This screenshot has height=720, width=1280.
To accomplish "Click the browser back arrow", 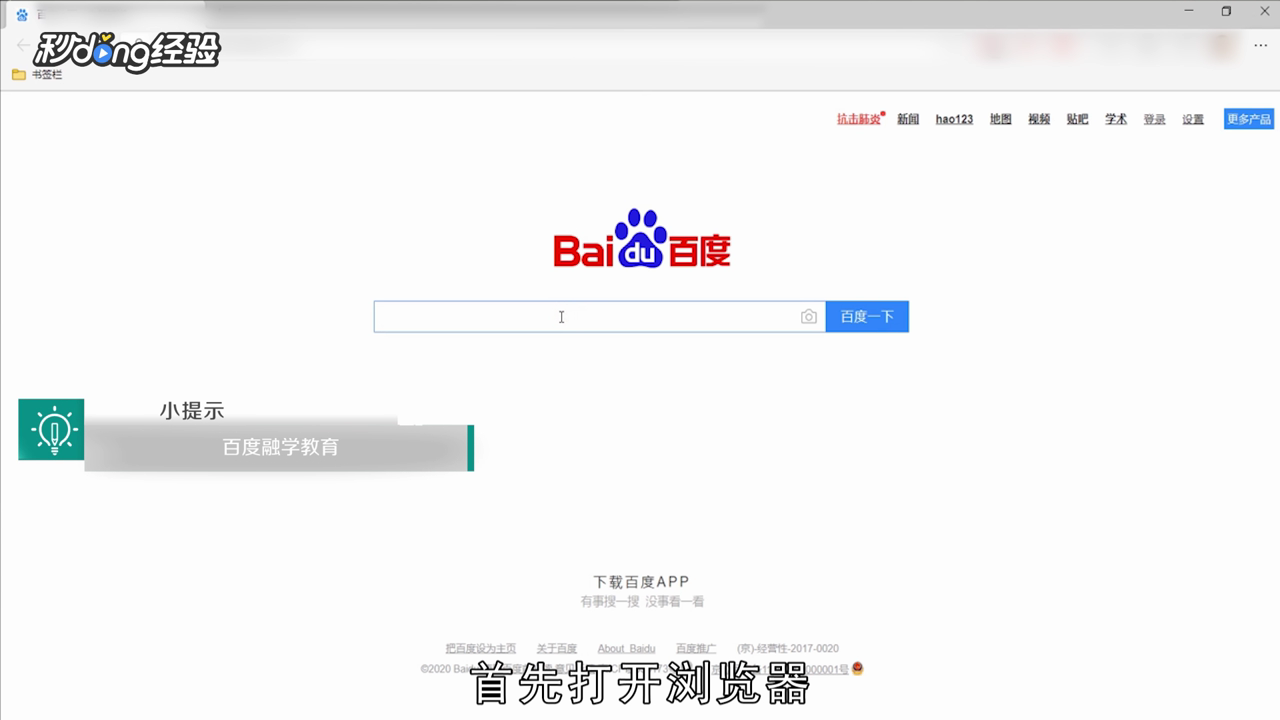I will [x=22, y=45].
